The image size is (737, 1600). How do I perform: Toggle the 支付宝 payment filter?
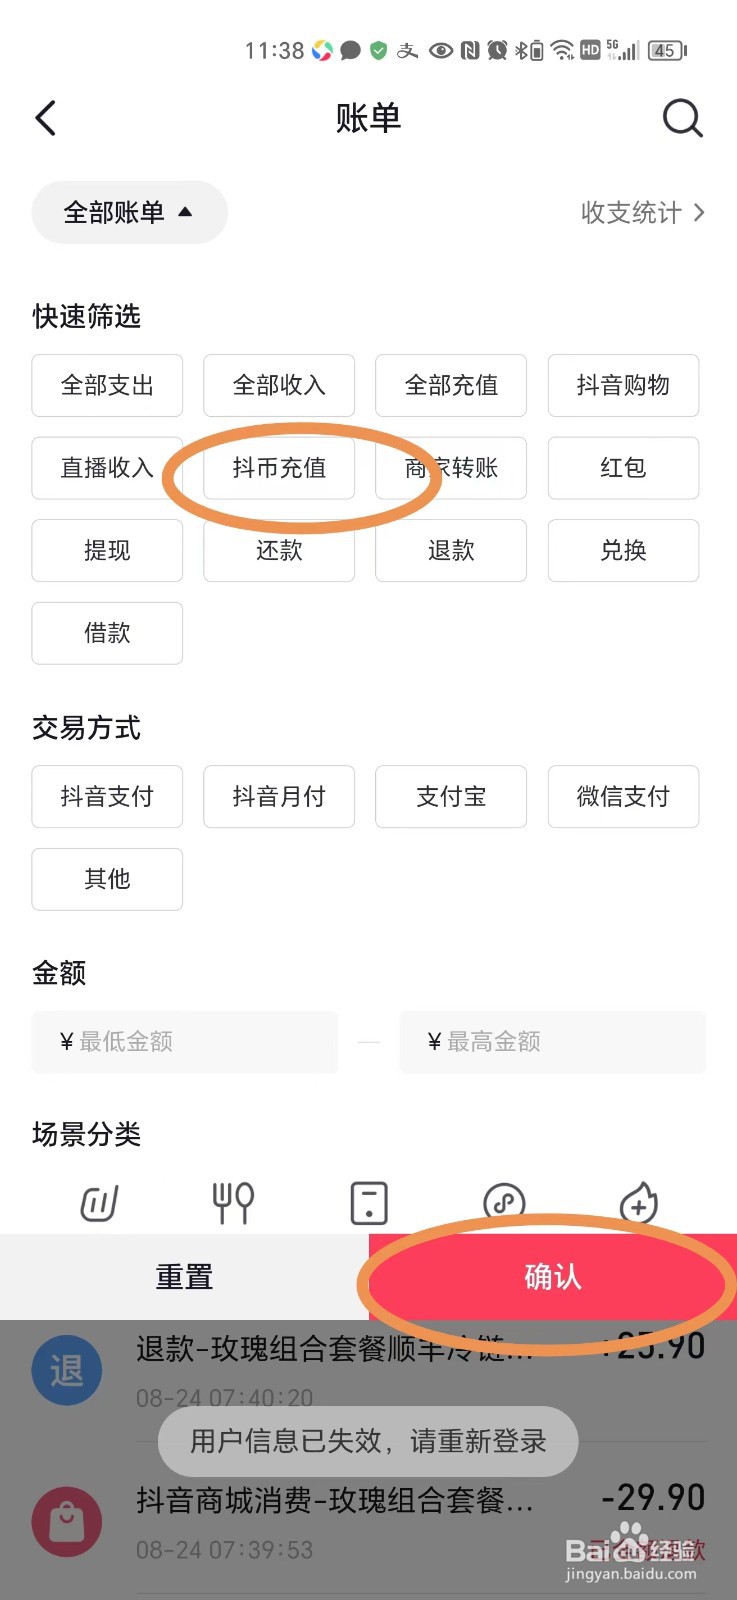(x=451, y=796)
